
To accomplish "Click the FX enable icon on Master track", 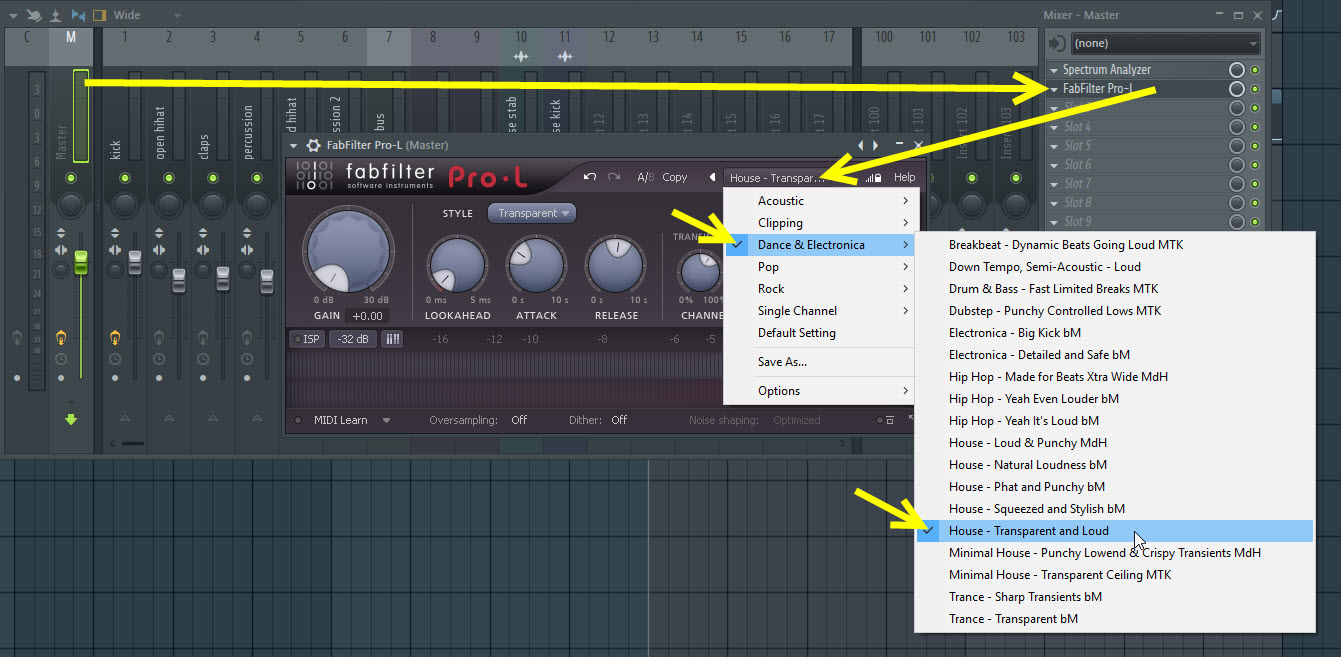I will [x=61, y=337].
